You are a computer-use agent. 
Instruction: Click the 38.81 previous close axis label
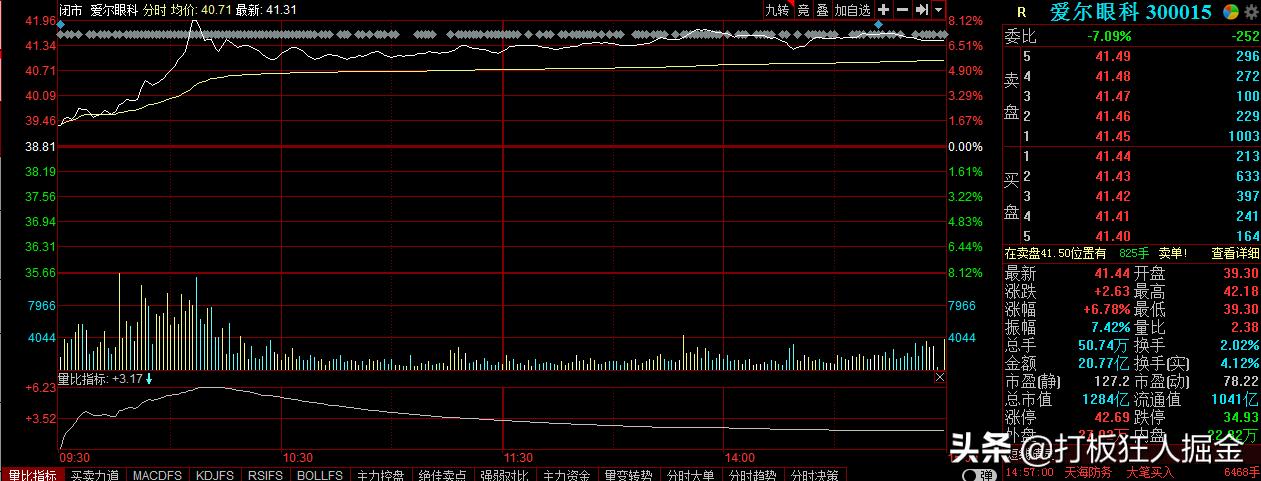tap(42, 146)
